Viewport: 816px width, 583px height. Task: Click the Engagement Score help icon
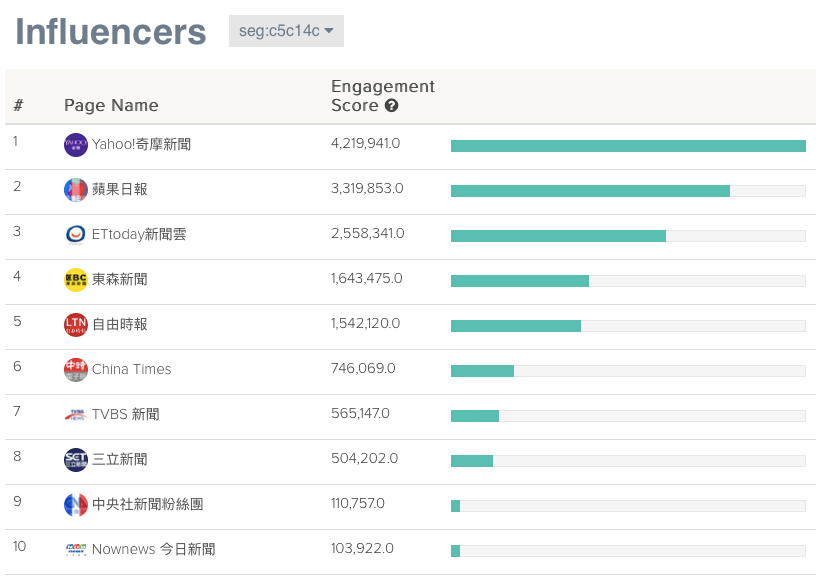[x=392, y=106]
